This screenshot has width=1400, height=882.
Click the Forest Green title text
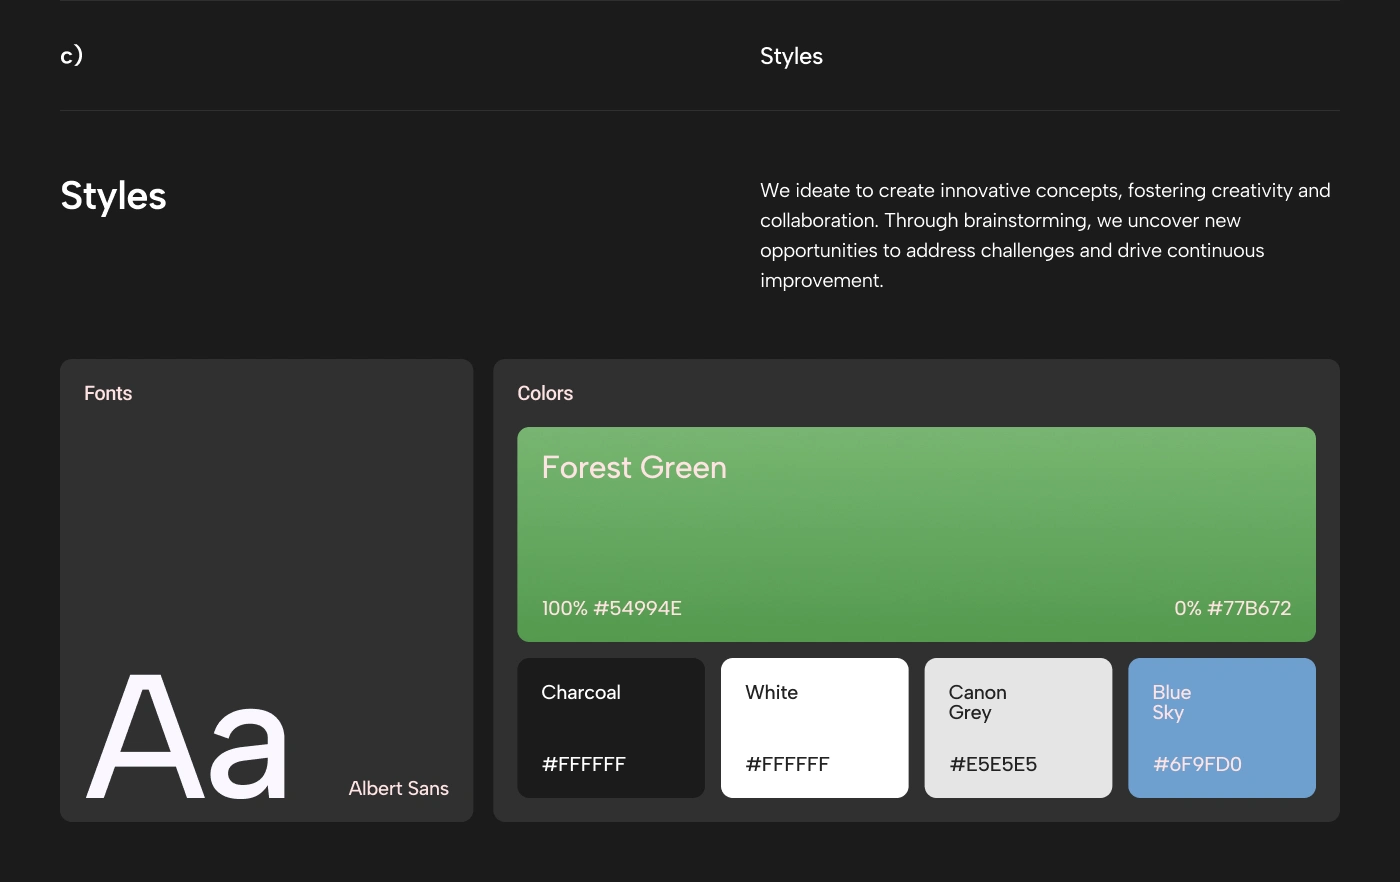pos(634,467)
